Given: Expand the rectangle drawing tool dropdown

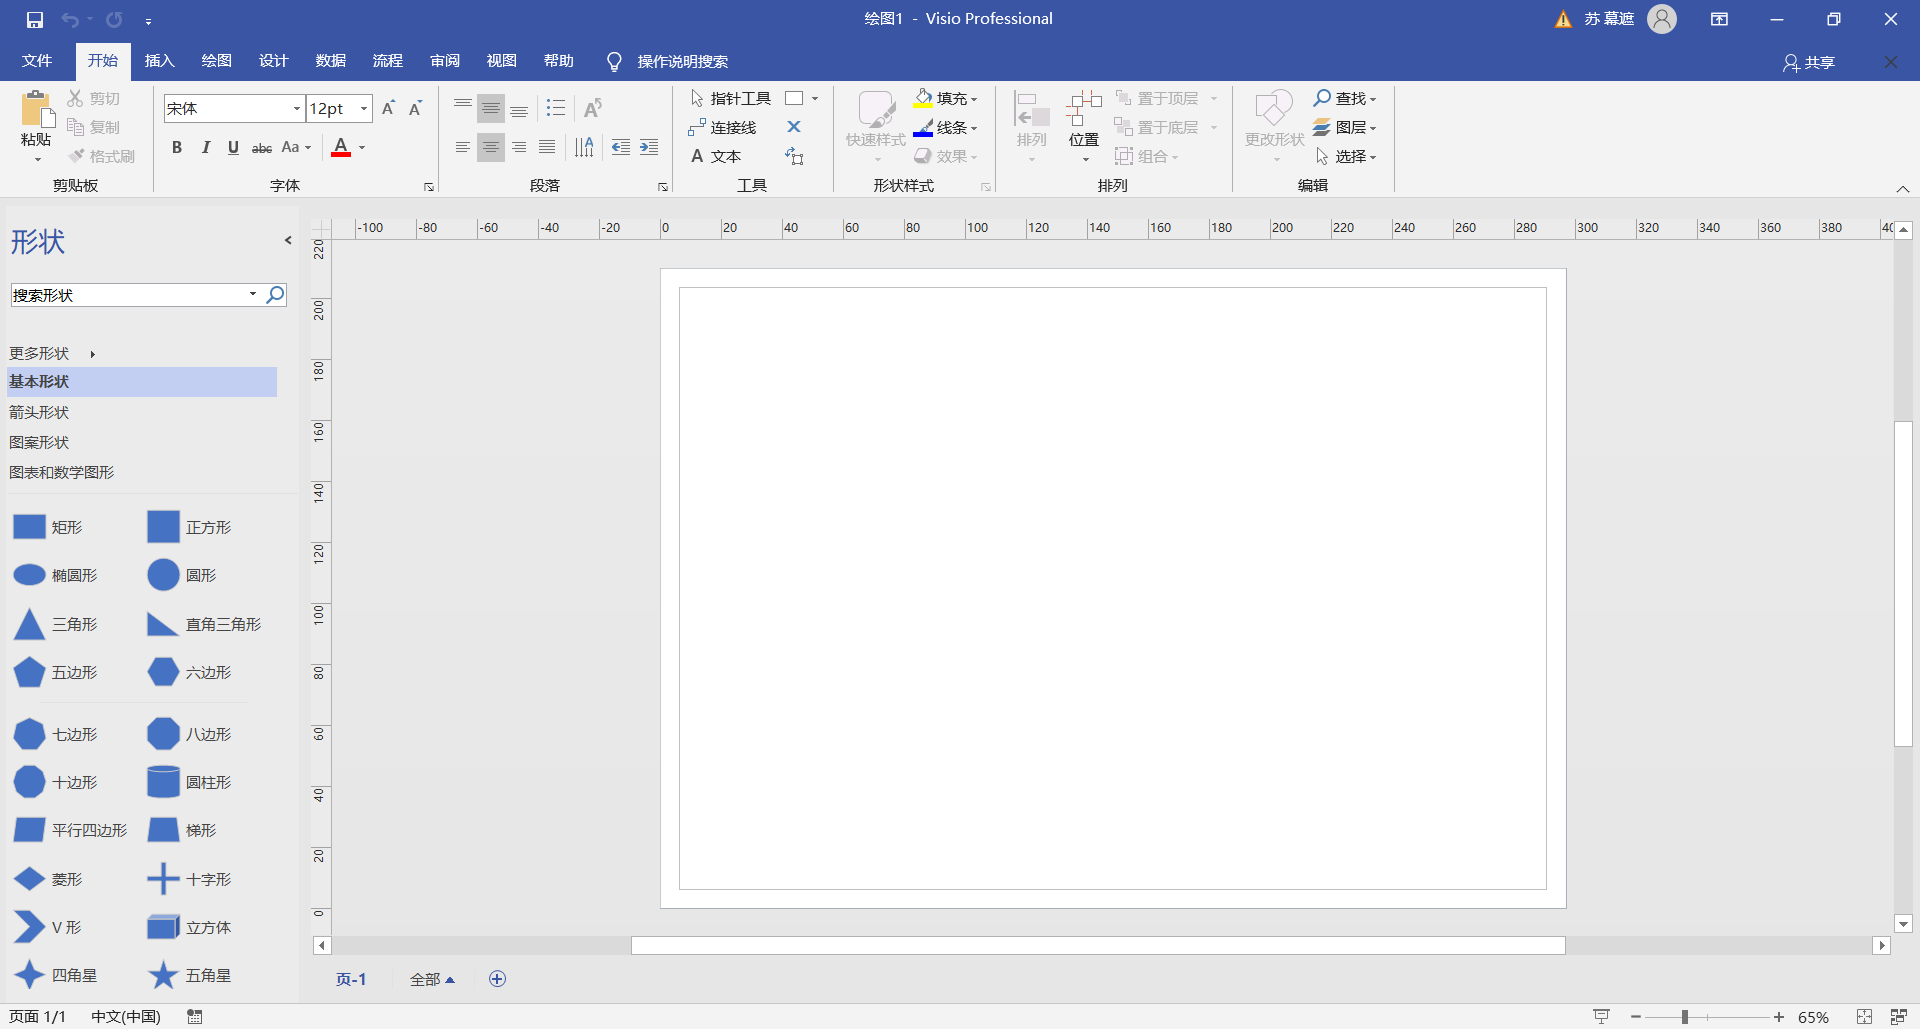Looking at the screenshot, I should click(815, 98).
